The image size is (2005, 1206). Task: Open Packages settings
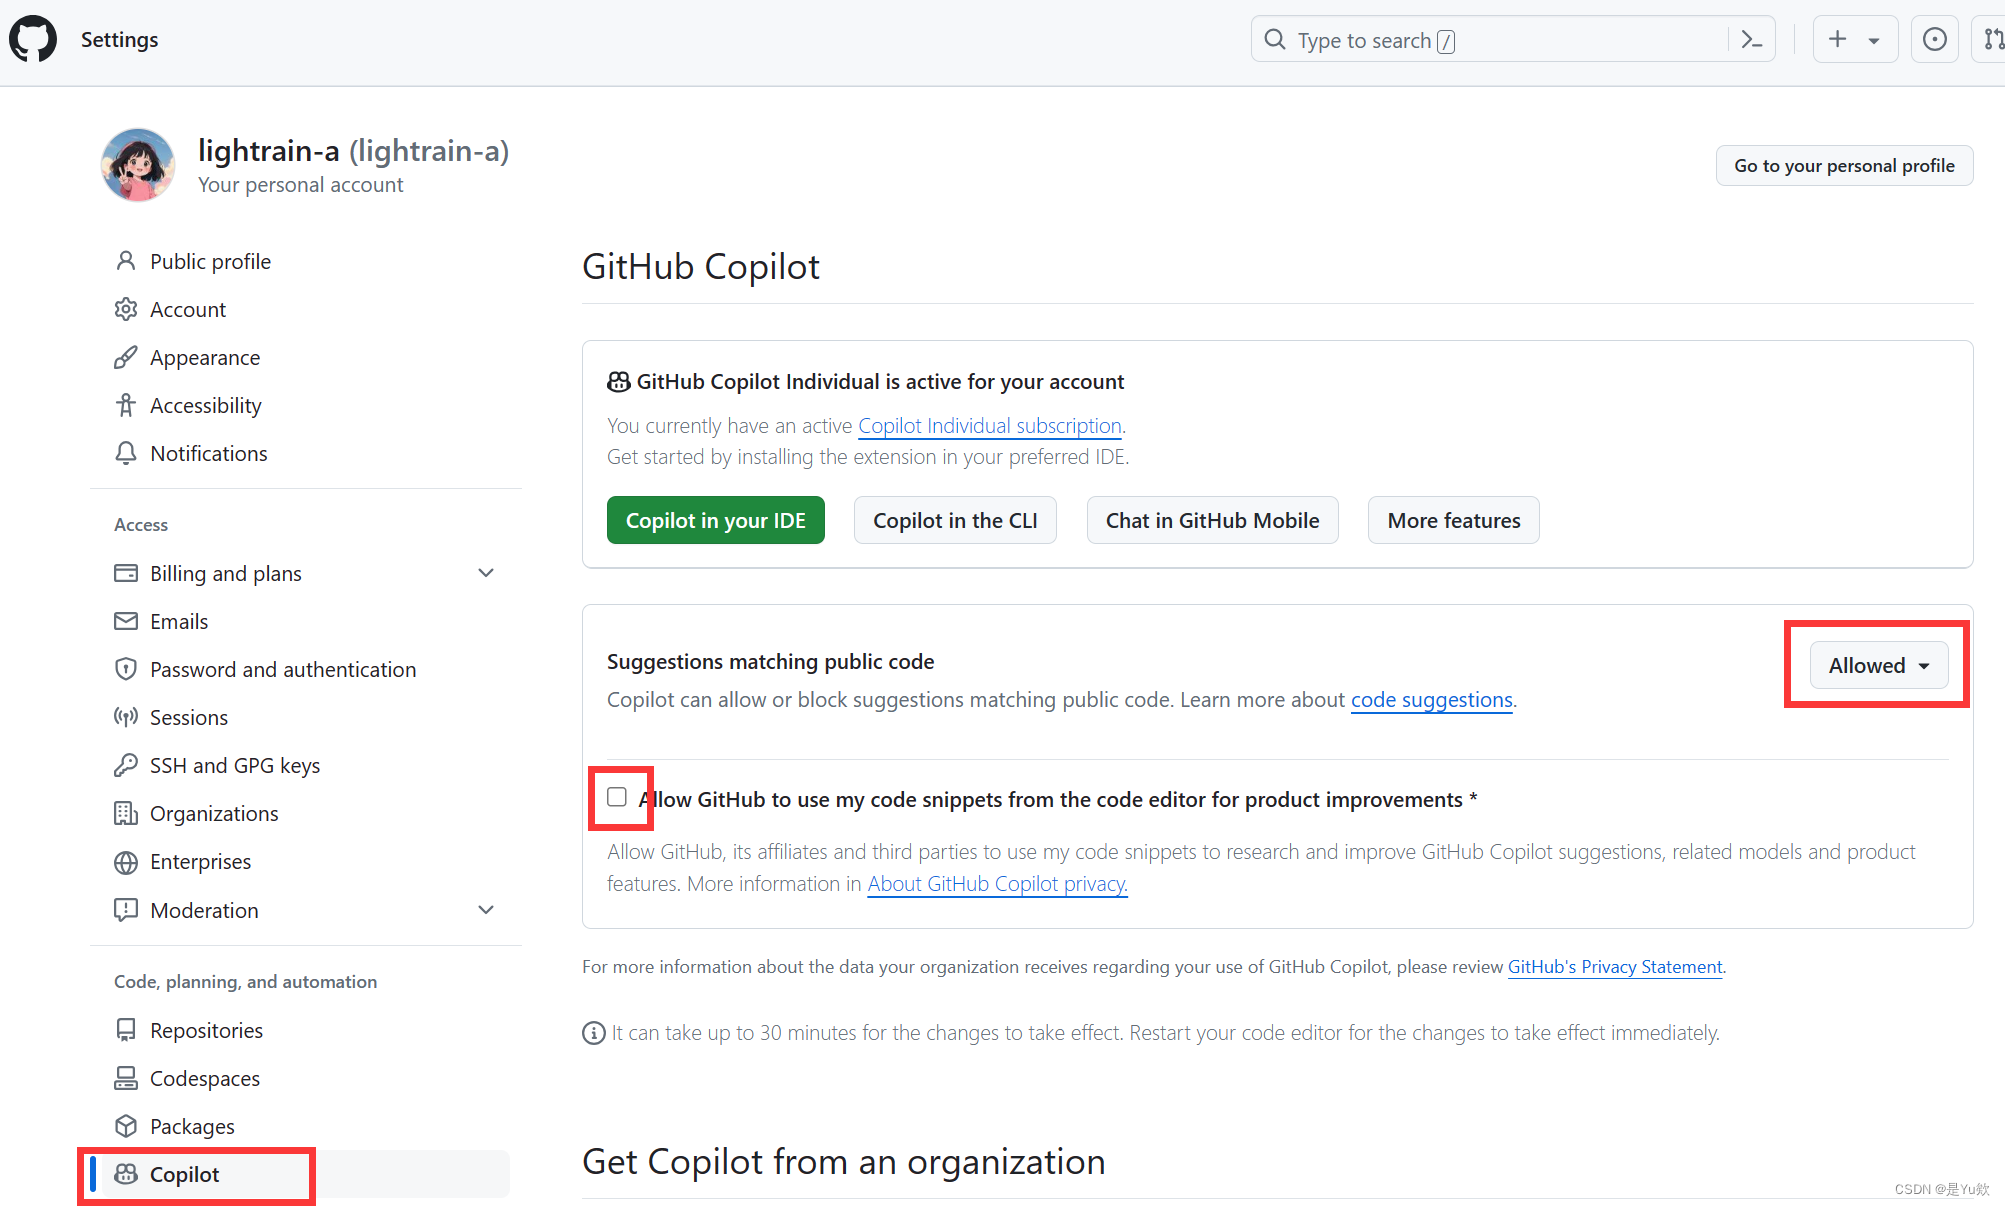point(192,1126)
